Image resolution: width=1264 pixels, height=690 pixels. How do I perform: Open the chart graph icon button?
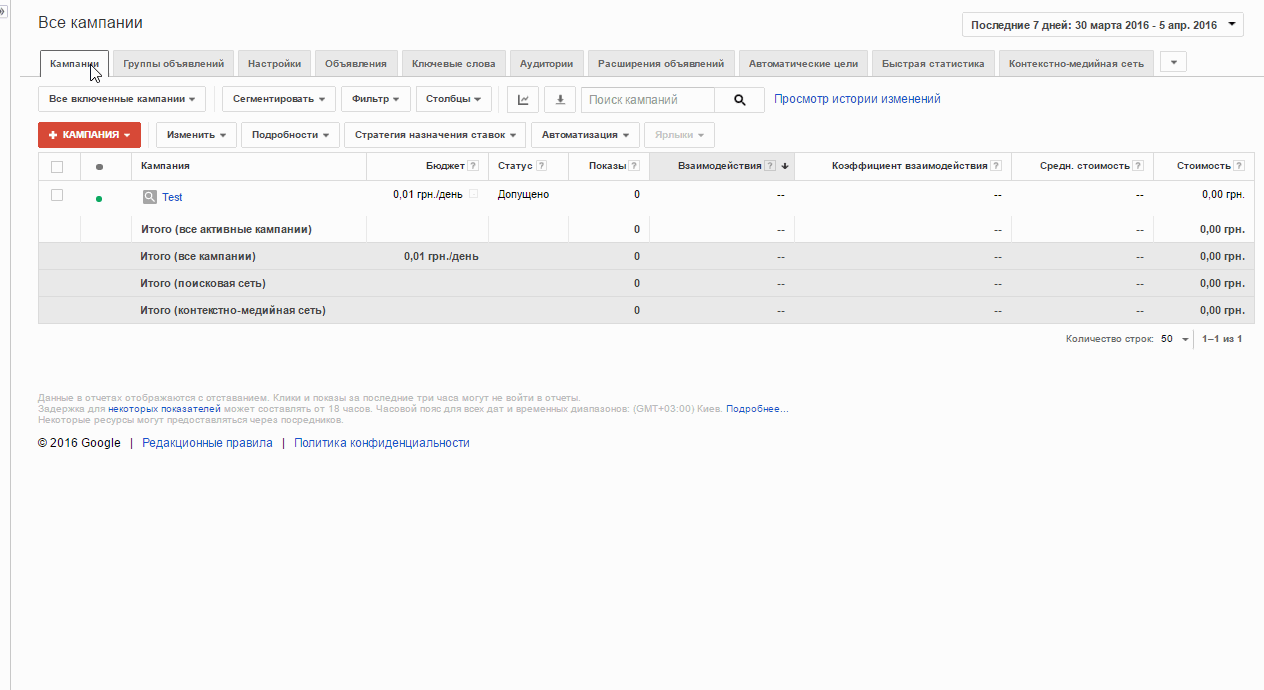(x=523, y=100)
